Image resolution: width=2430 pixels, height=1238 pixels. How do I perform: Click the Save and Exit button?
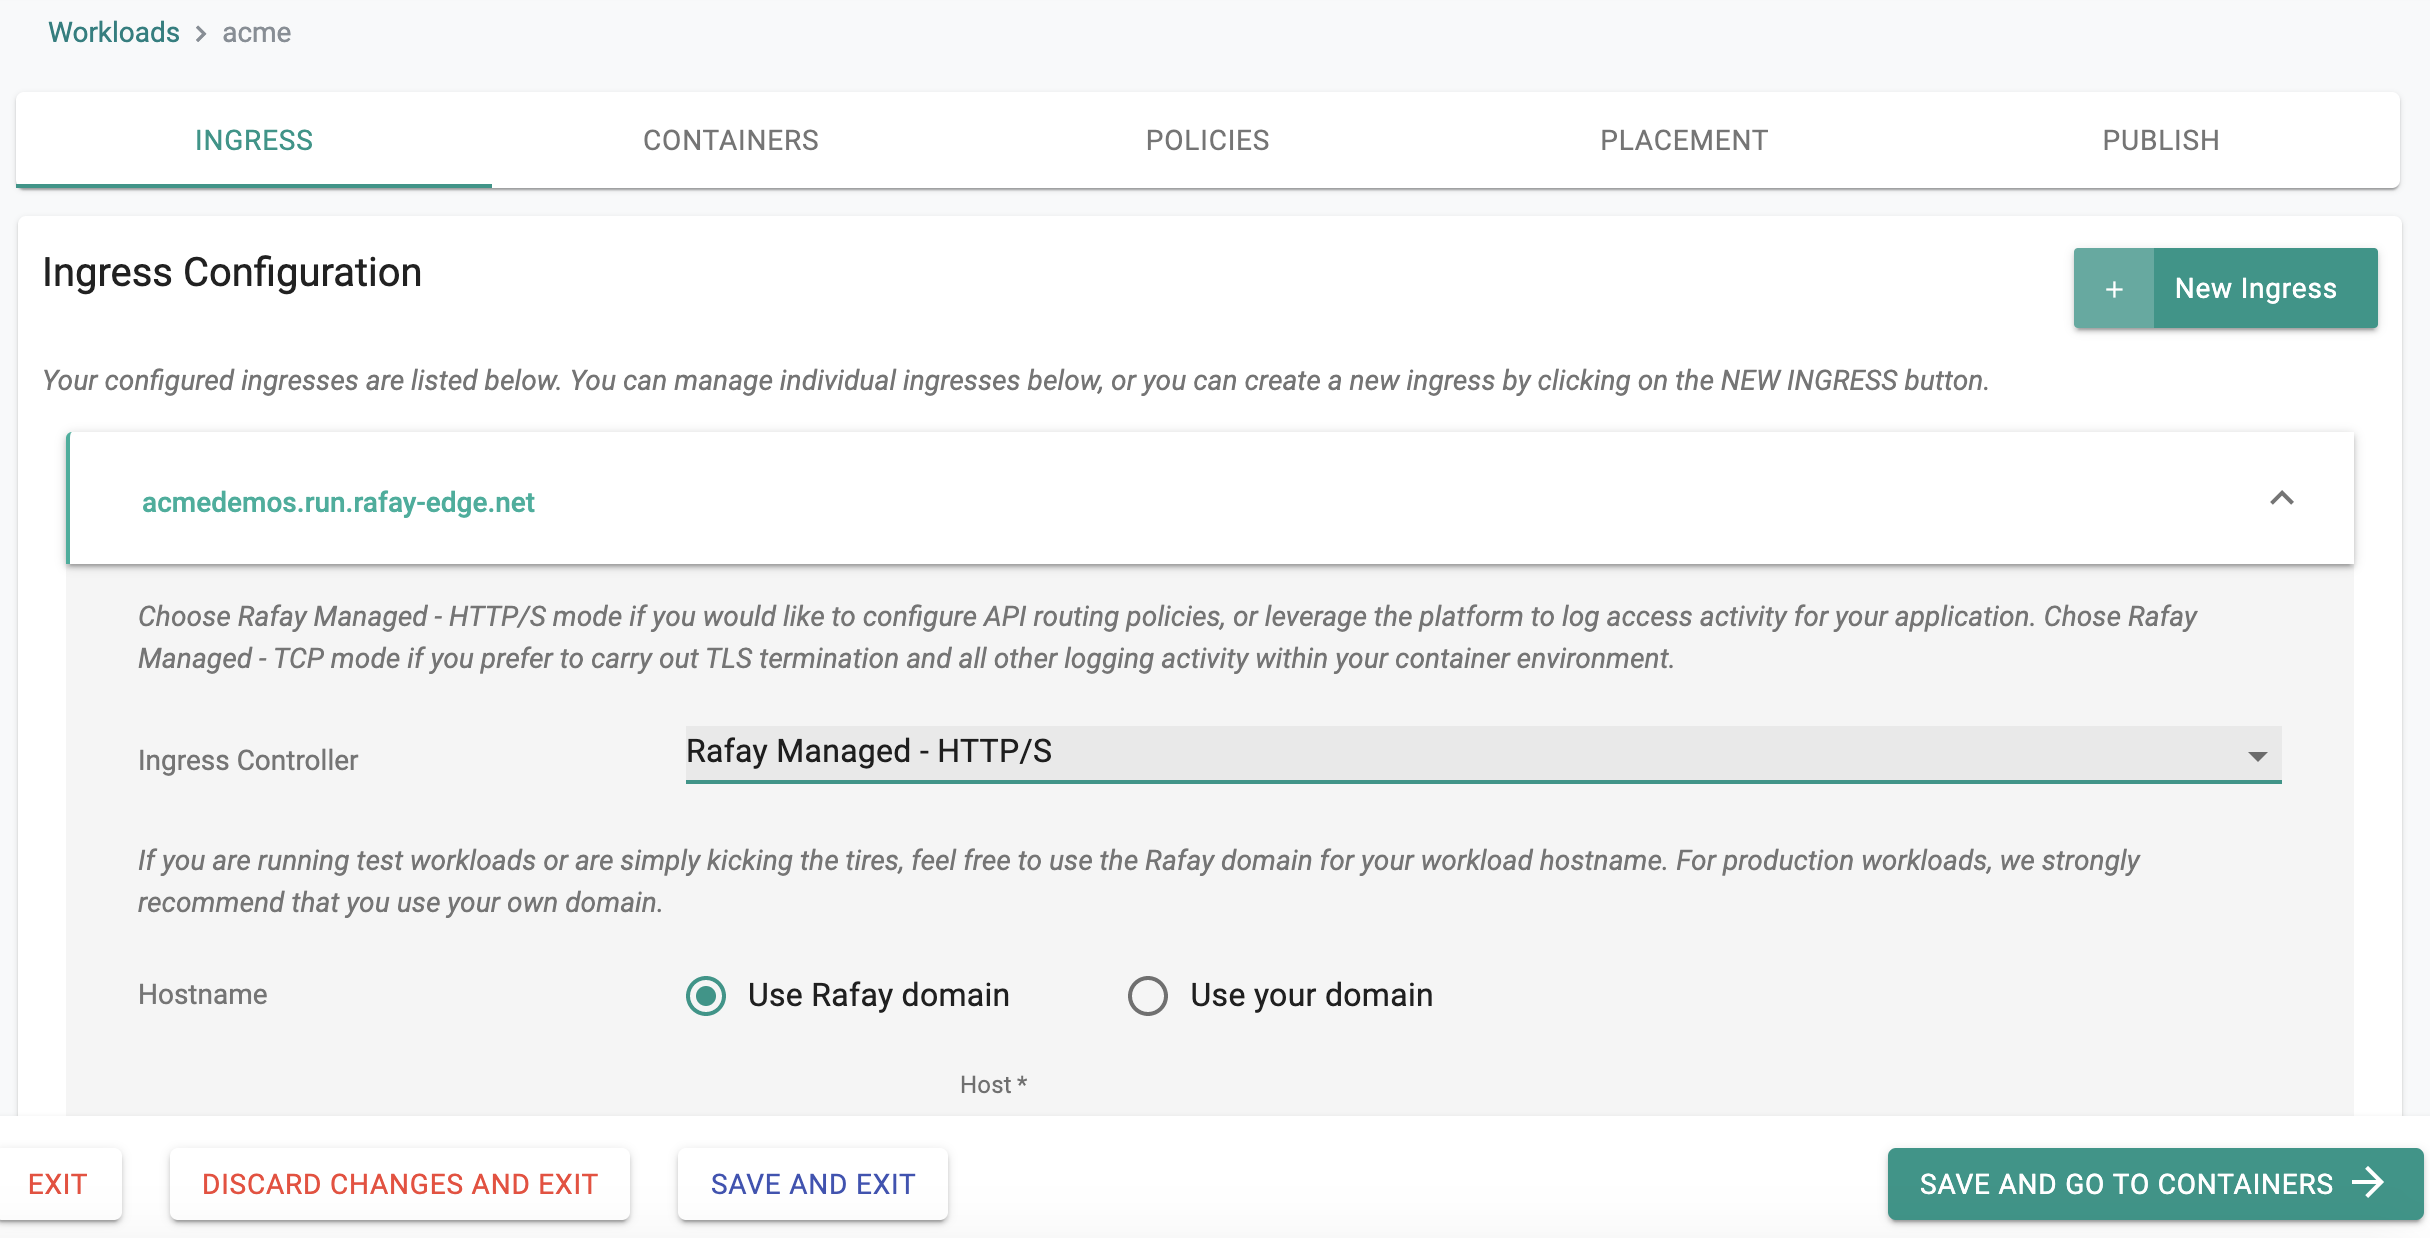click(x=813, y=1184)
